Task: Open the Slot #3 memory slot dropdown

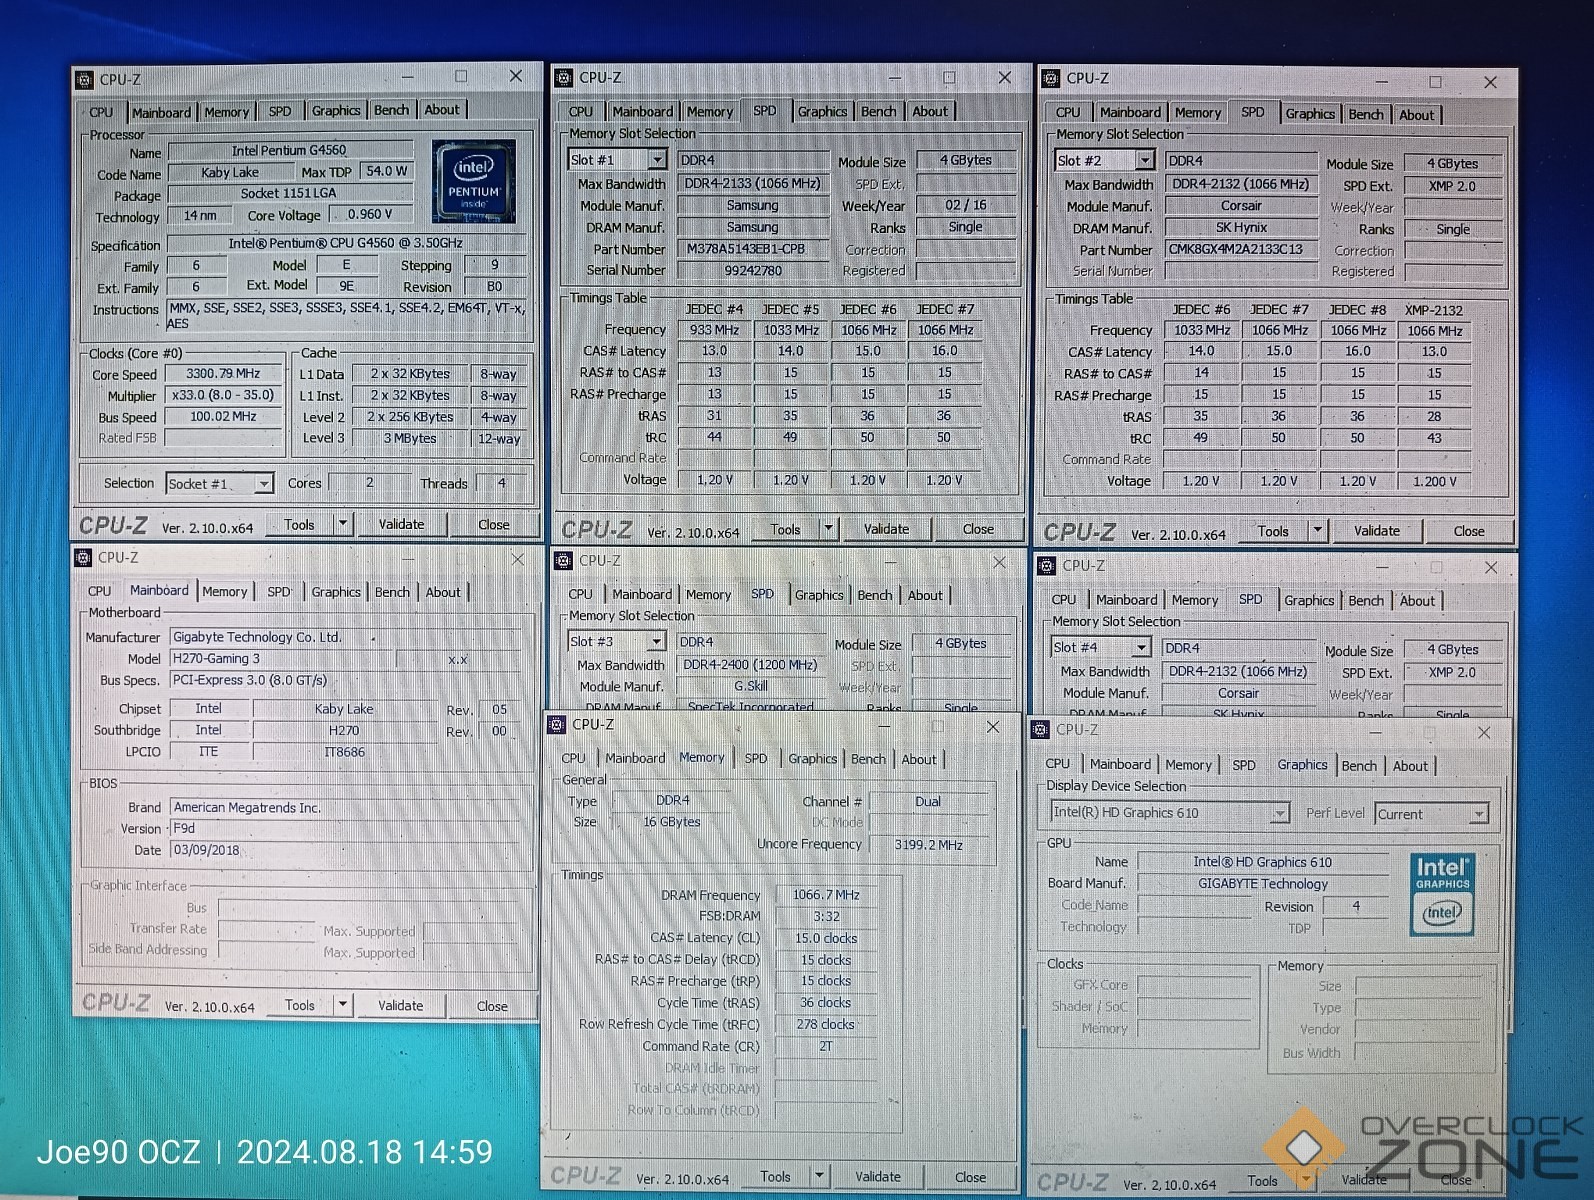Action: pyautogui.click(x=656, y=641)
